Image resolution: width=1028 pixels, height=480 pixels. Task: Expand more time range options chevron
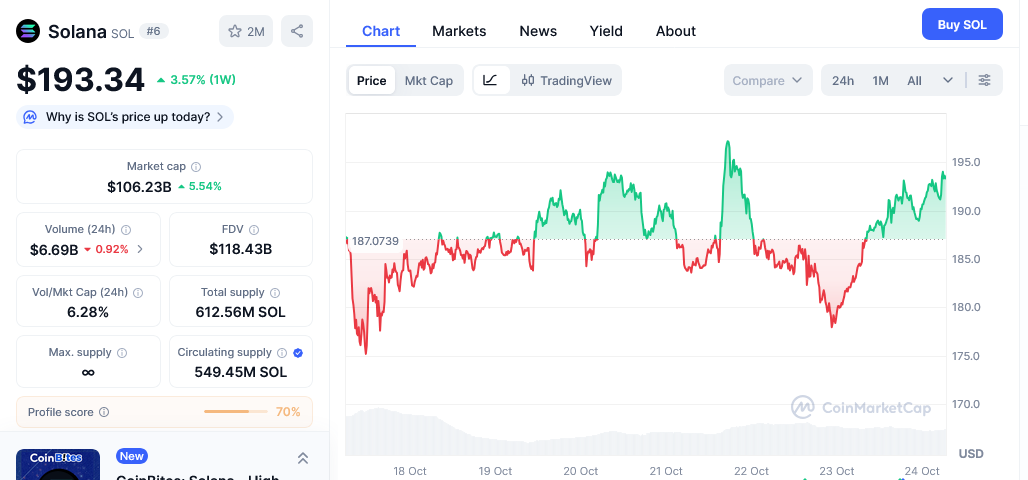[x=947, y=80]
